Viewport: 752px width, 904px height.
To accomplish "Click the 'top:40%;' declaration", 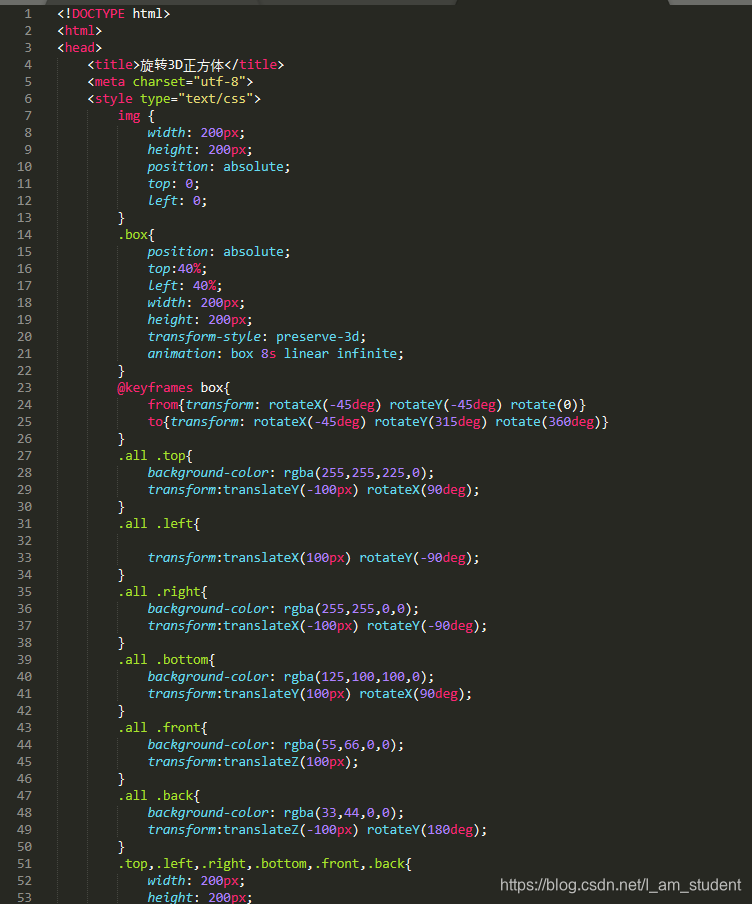I will [177, 269].
